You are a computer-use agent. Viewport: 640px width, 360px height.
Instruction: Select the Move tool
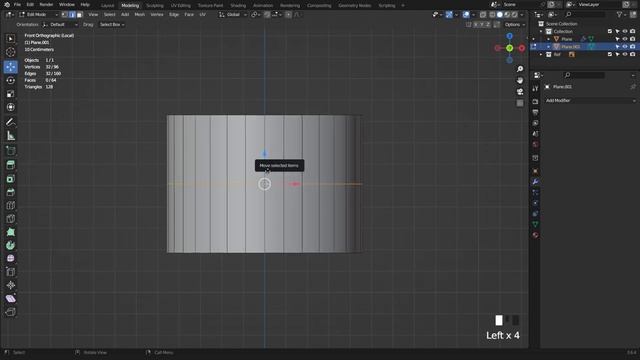[x=11, y=67]
